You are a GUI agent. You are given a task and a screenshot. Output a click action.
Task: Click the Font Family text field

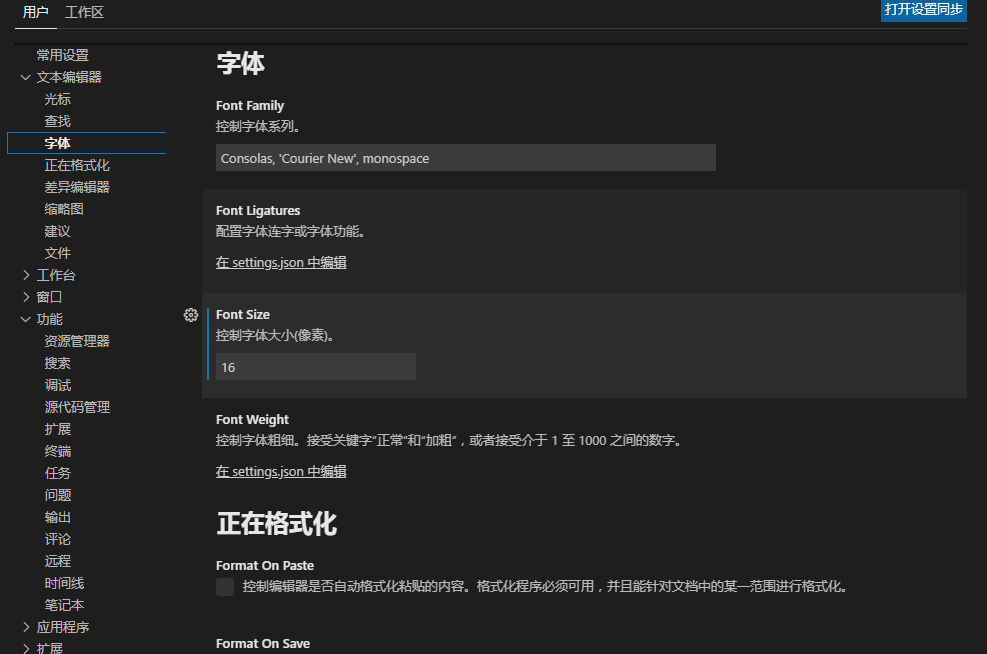[465, 158]
